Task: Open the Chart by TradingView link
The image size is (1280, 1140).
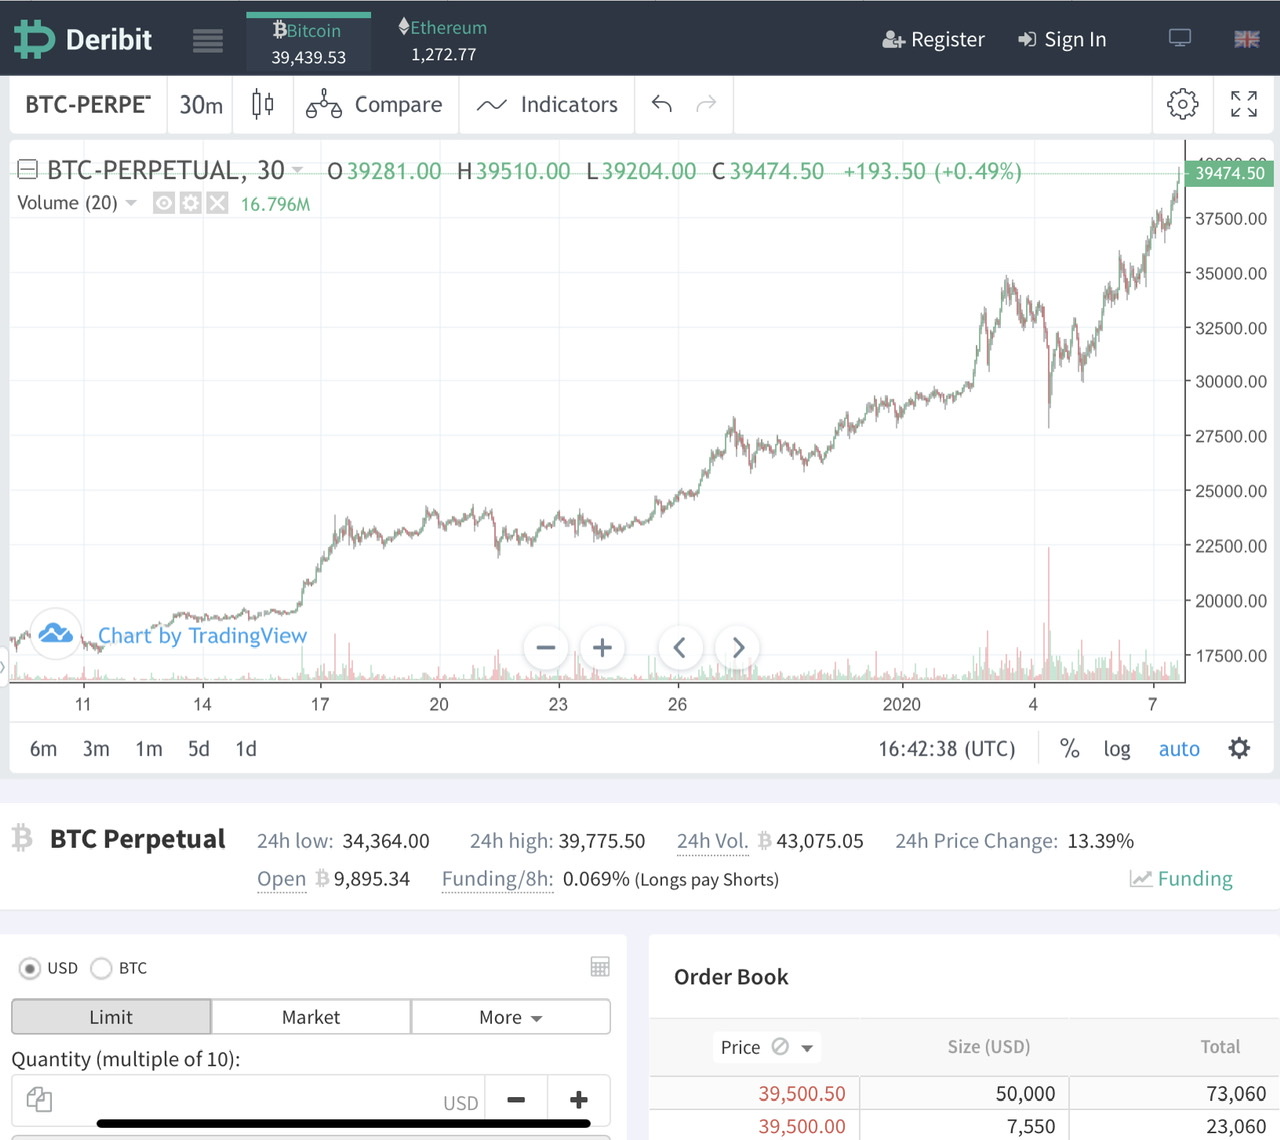Action: pos(202,636)
